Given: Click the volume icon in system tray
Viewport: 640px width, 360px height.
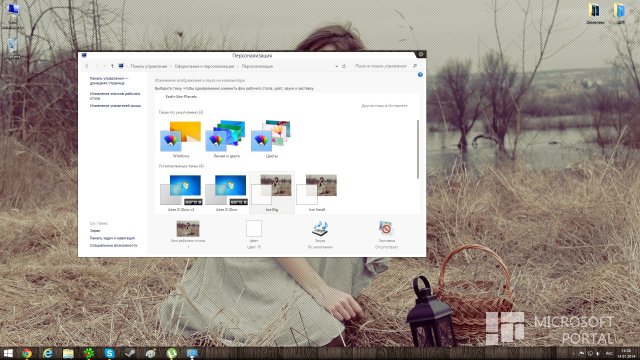Looking at the screenshot, I should point(598,353).
